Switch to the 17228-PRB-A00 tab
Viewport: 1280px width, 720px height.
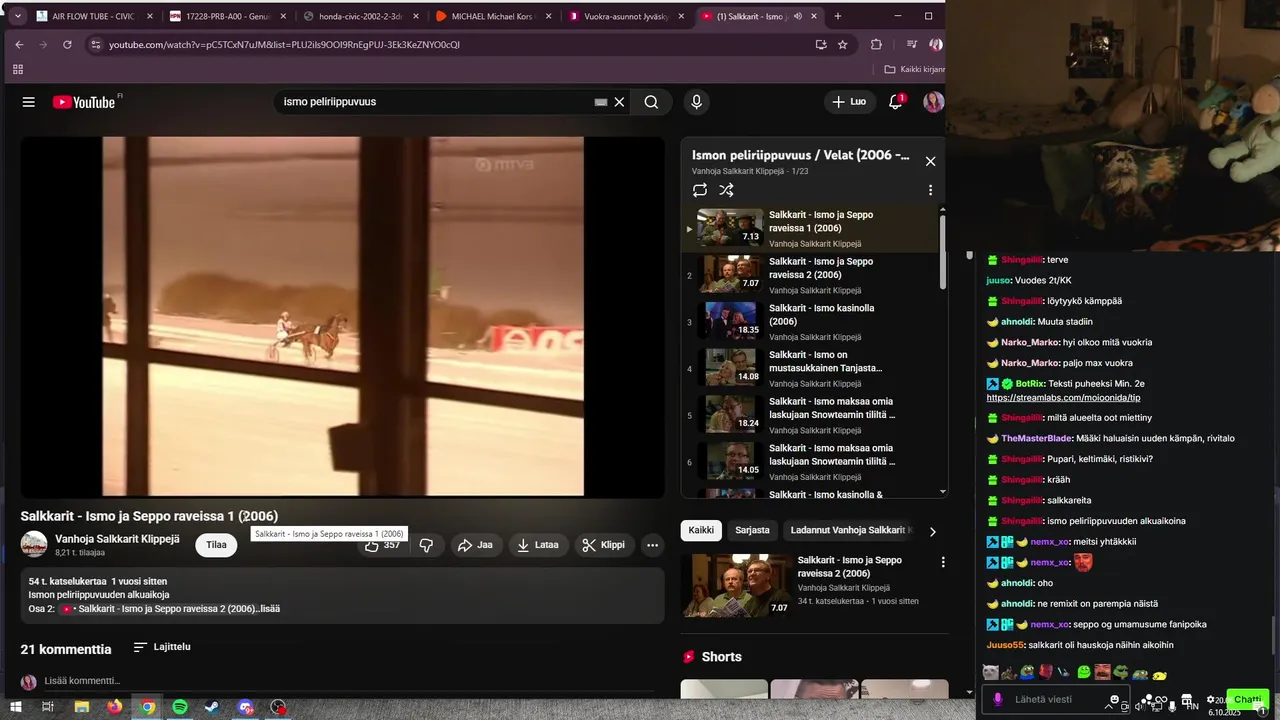pyautogui.click(x=228, y=16)
